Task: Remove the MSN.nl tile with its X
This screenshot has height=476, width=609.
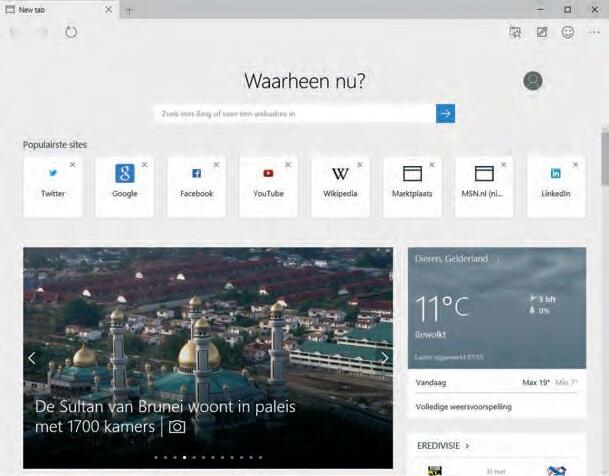Action: (x=504, y=165)
